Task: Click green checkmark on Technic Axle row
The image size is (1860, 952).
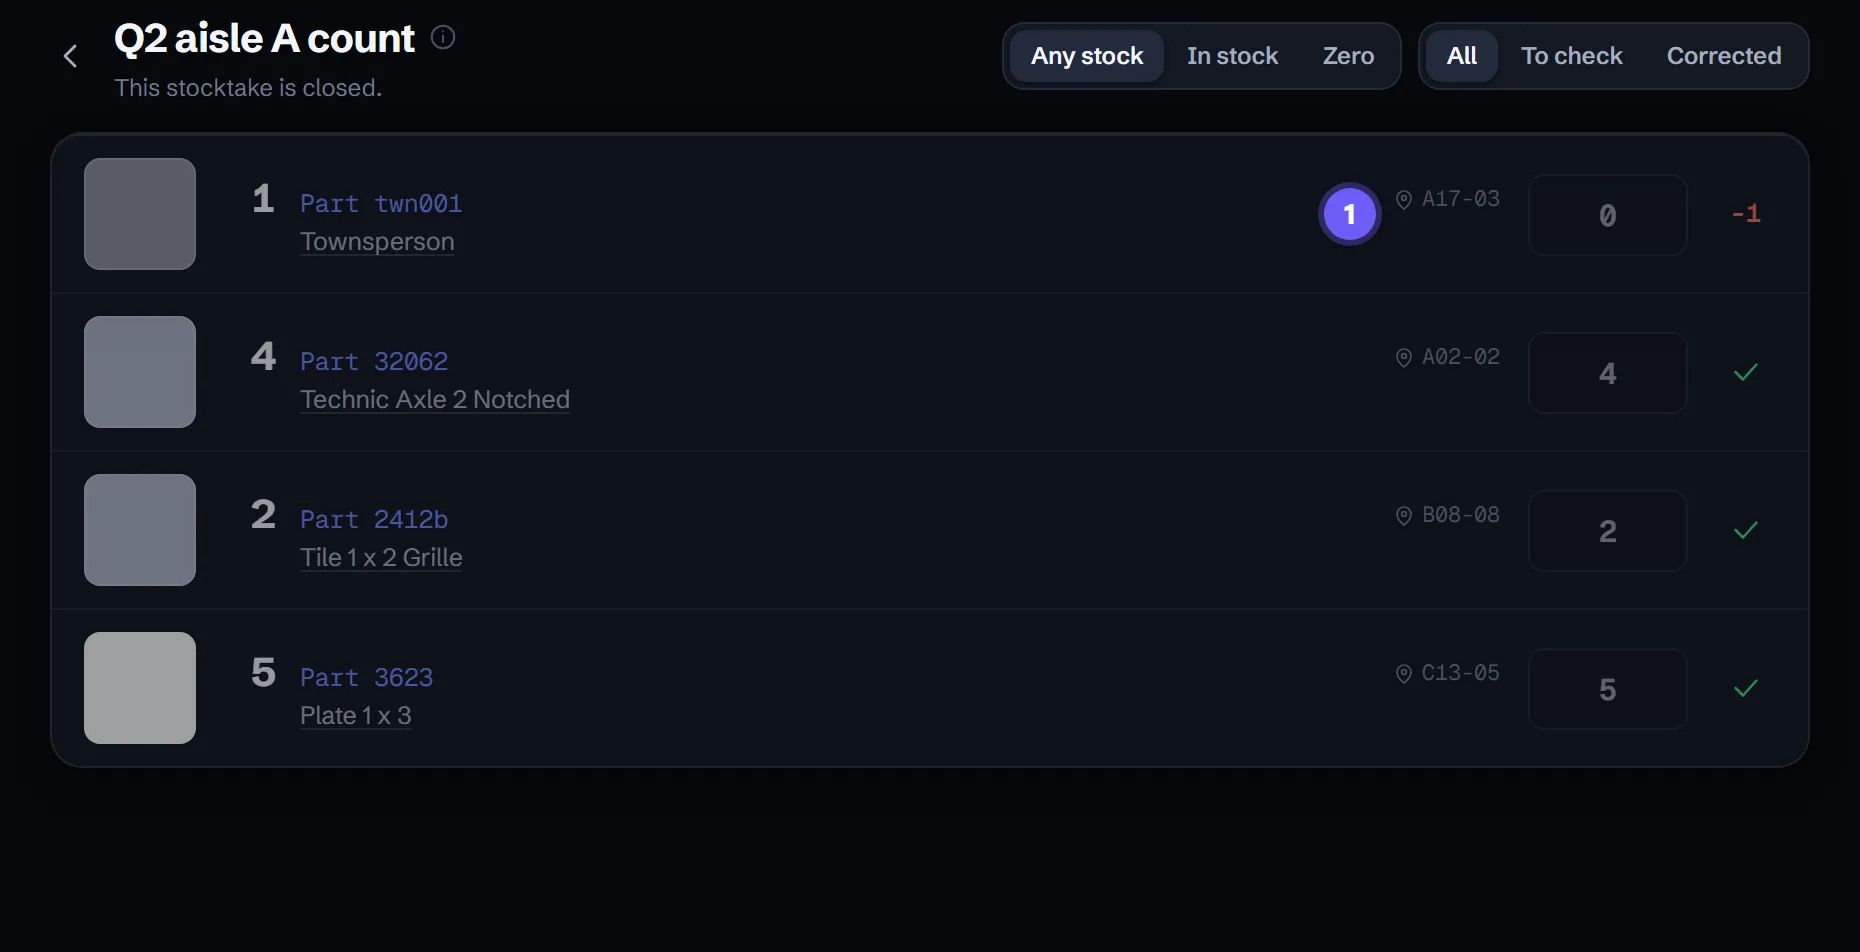Action: coord(1746,372)
